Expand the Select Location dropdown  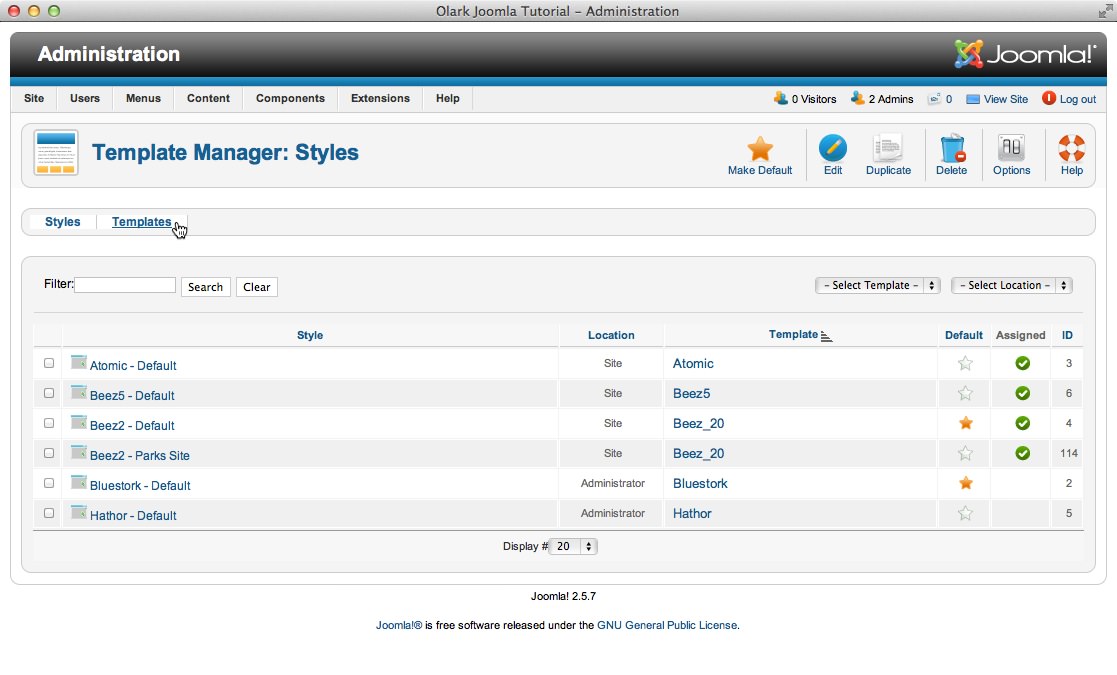tap(1011, 286)
